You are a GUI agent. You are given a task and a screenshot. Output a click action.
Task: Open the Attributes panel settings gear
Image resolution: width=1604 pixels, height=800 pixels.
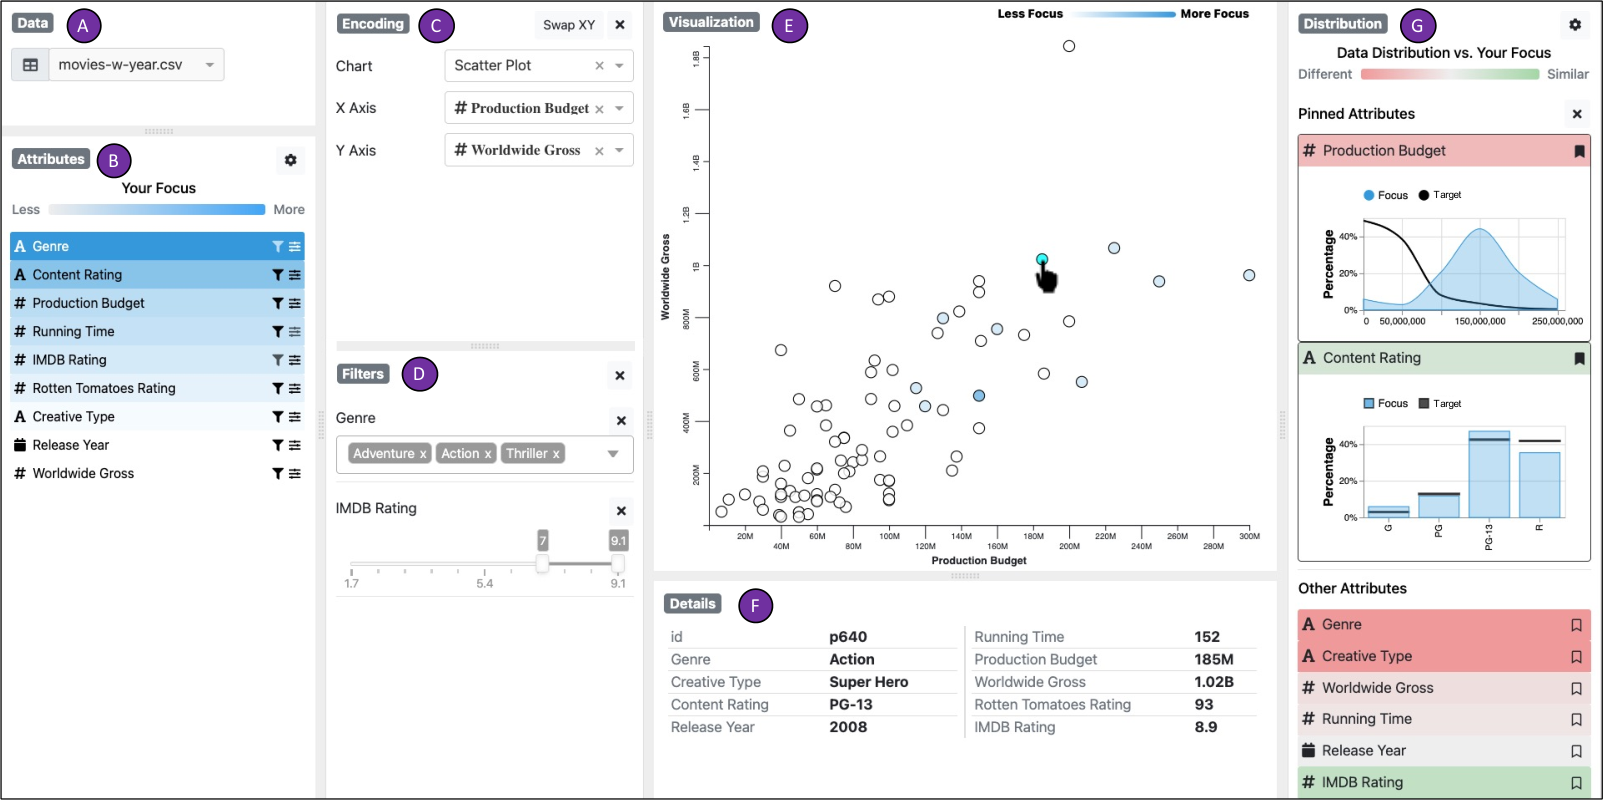click(290, 160)
